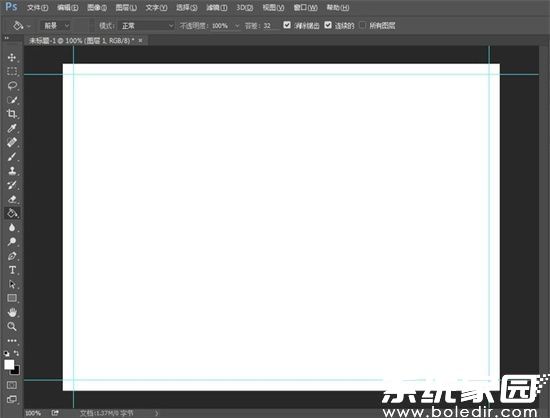Toggle the Anti-alias checkbox

pos(287,25)
